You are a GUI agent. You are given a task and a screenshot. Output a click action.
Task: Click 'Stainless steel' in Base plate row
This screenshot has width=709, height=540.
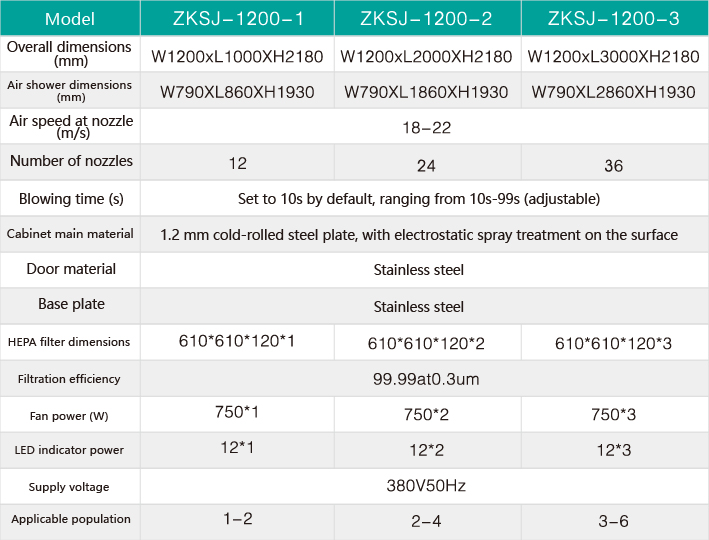pyautogui.click(x=419, y=307)
